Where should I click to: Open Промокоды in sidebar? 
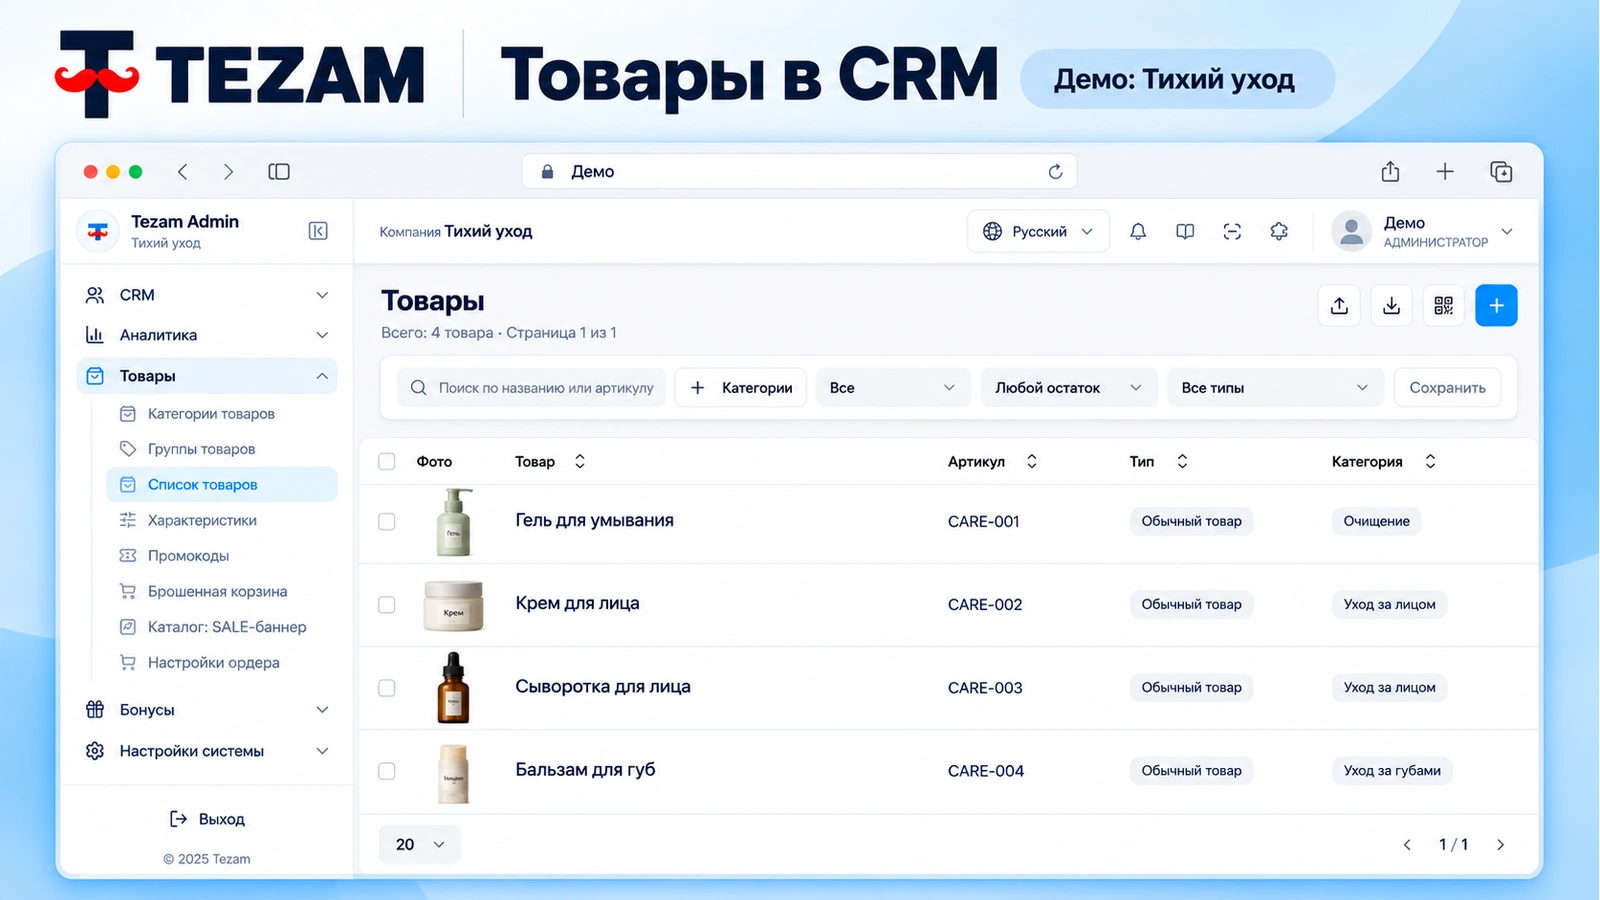coord(221,556)
